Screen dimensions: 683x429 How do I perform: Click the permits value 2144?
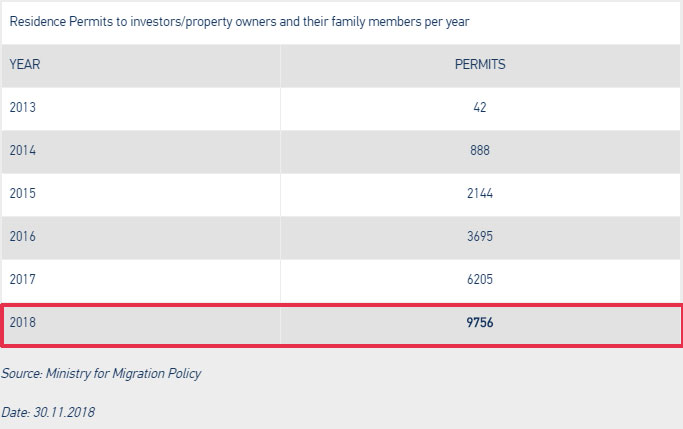(x=480, y=194)
